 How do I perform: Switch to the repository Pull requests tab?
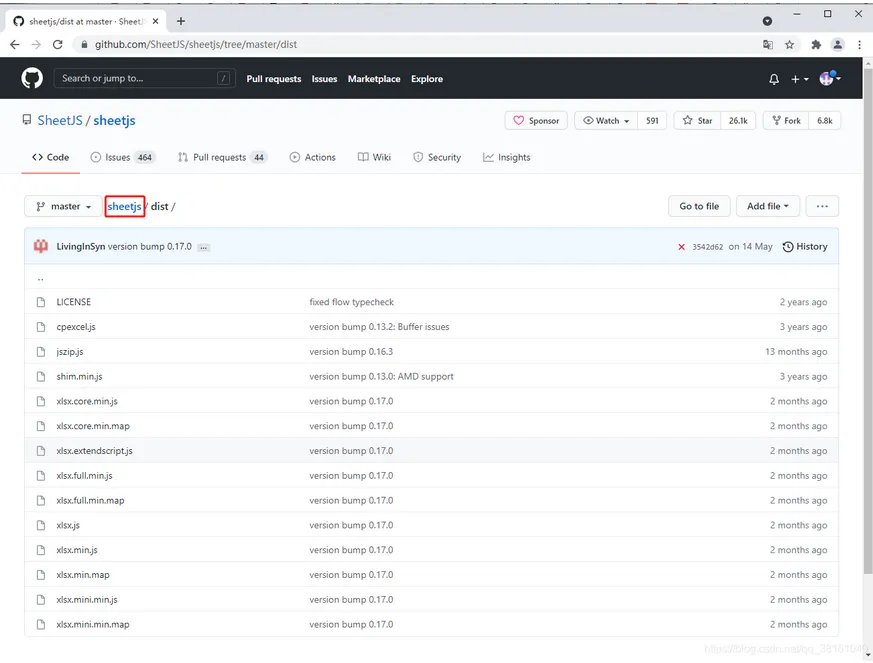click(x=222, y=158)
